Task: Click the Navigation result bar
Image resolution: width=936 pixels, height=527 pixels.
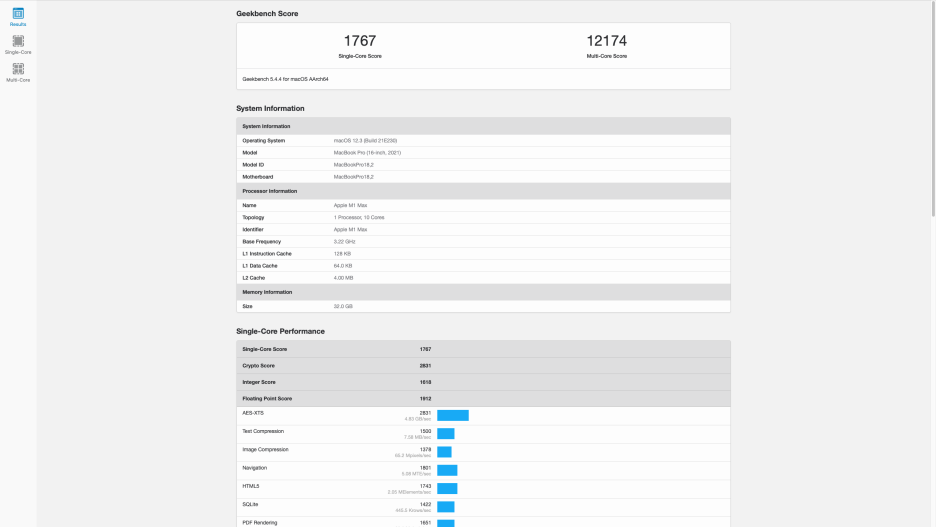Action: pyautogui.click(x=447, y=470)
